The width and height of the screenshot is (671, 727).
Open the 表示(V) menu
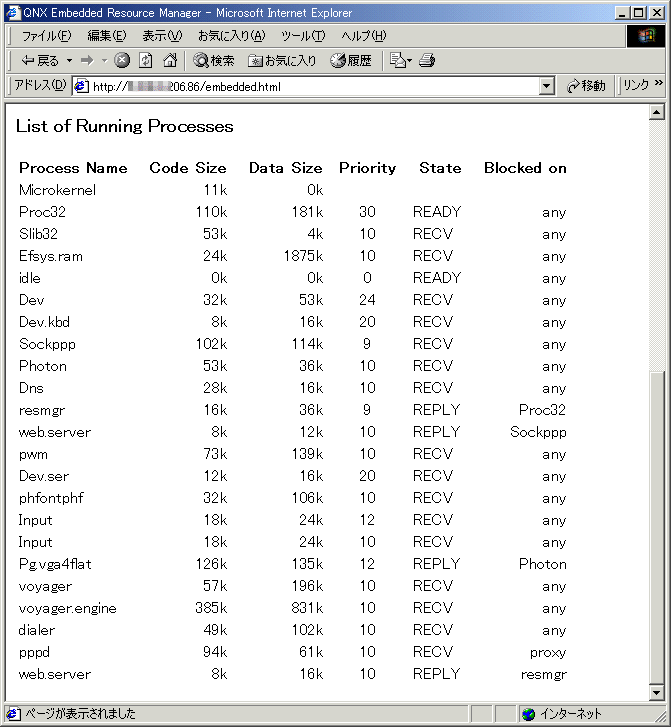click(162, 36)
